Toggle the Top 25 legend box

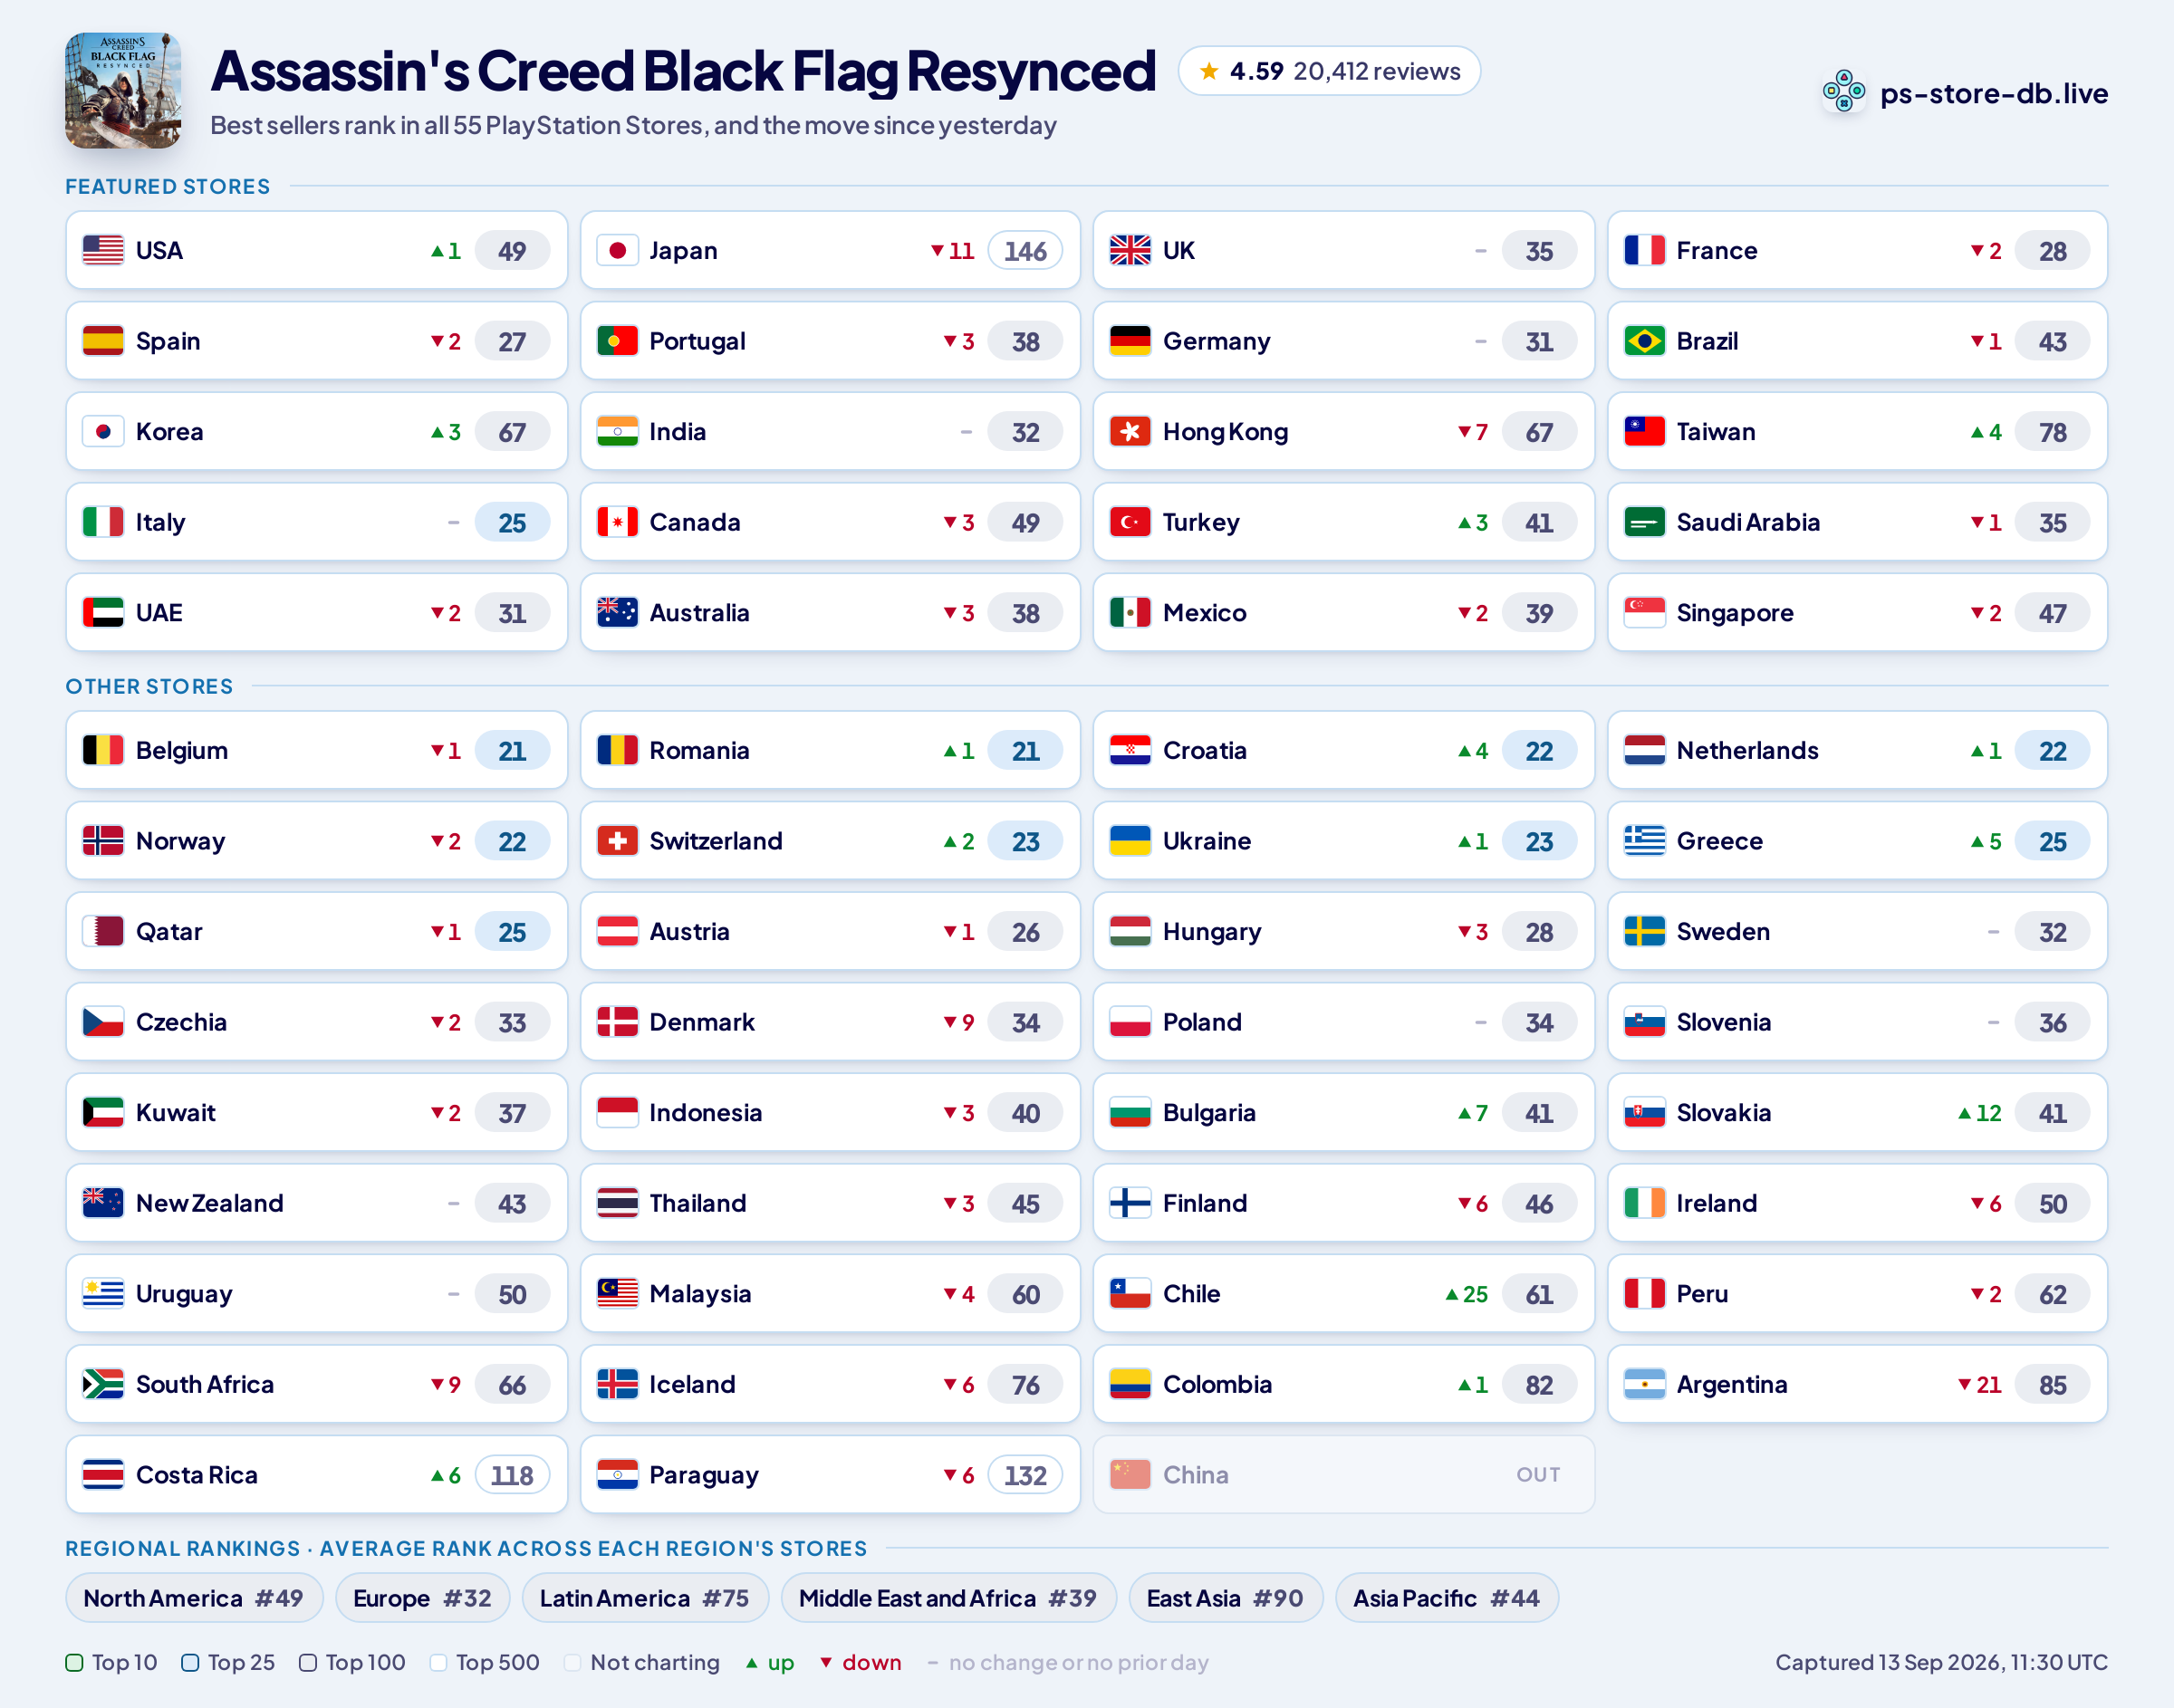[x=190, y=1662]
